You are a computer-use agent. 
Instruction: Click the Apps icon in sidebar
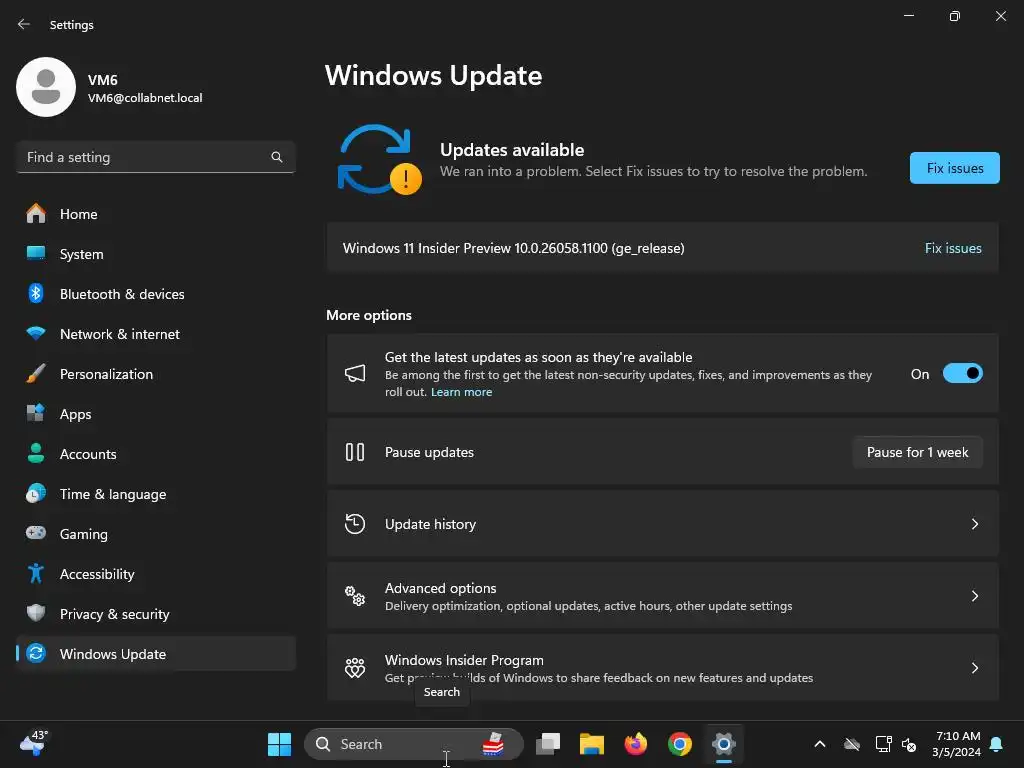pos(36,413)
